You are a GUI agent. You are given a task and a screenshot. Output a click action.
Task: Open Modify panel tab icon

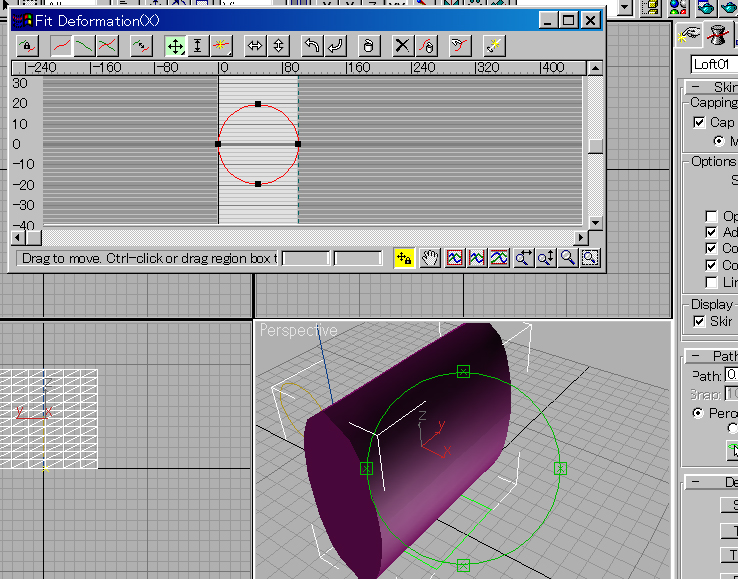click(717, 35)
